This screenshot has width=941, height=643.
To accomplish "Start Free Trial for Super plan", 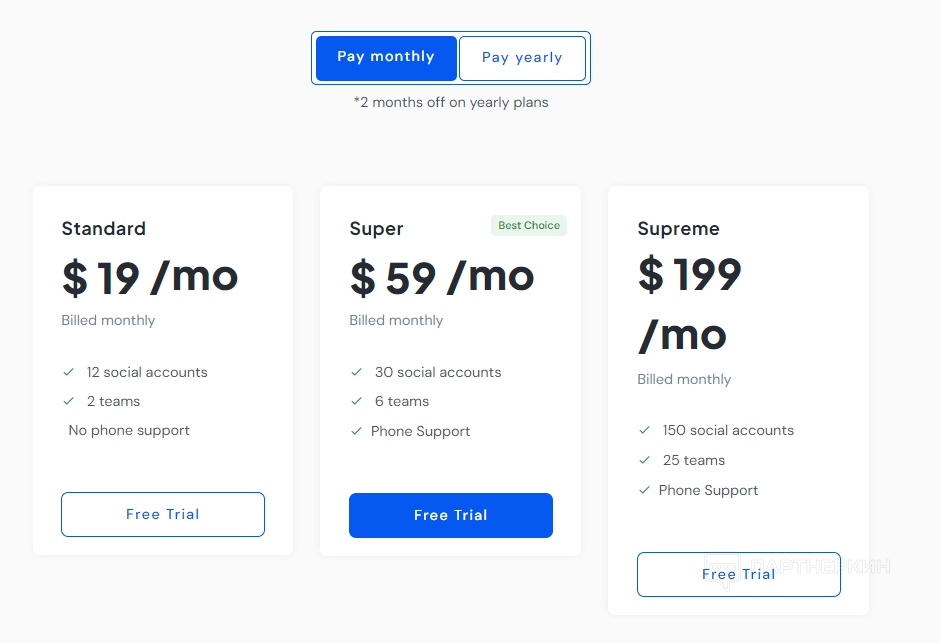I will click(451, 515).
